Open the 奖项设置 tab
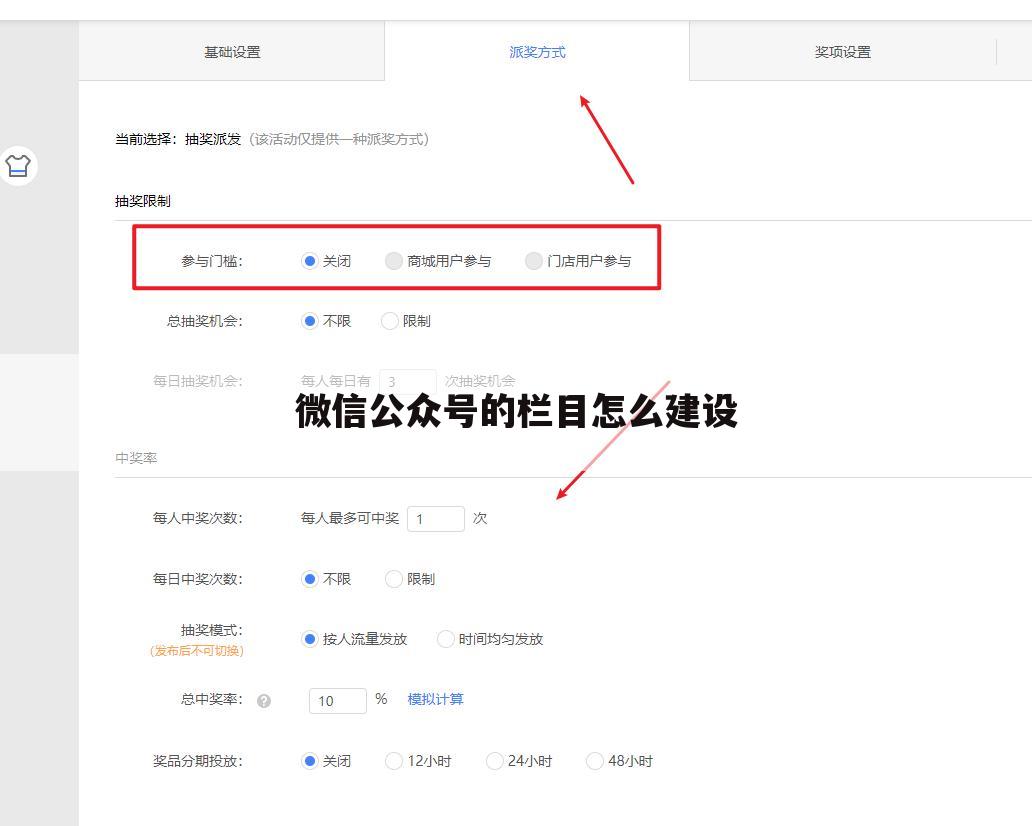This screenshot has width=1032, height=826. [843, 51]
